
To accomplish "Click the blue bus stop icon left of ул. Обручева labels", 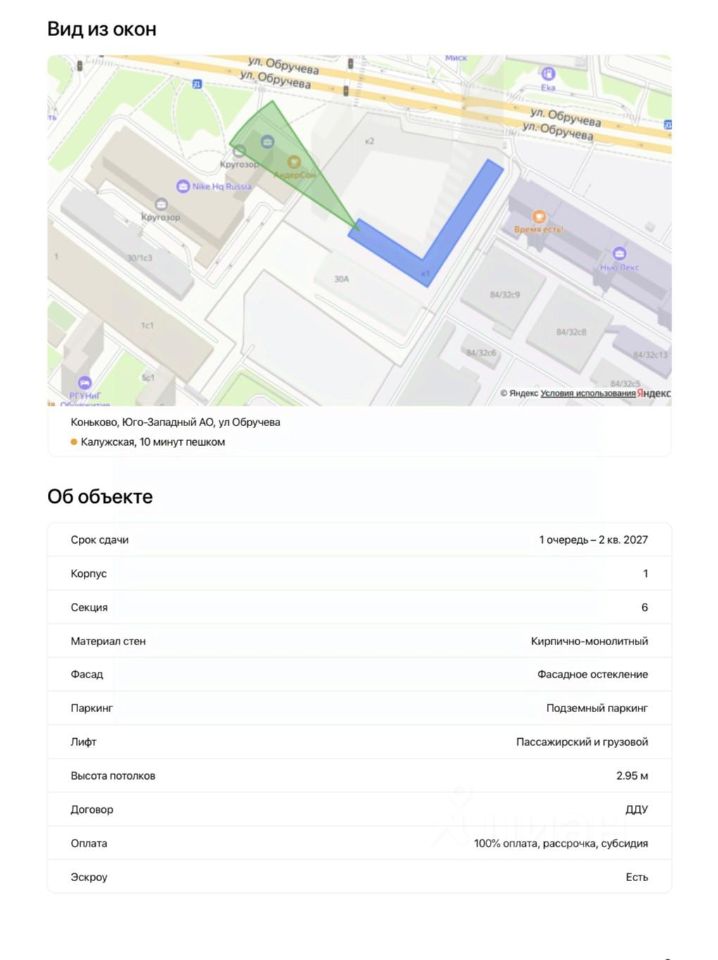I will (197, 84).
